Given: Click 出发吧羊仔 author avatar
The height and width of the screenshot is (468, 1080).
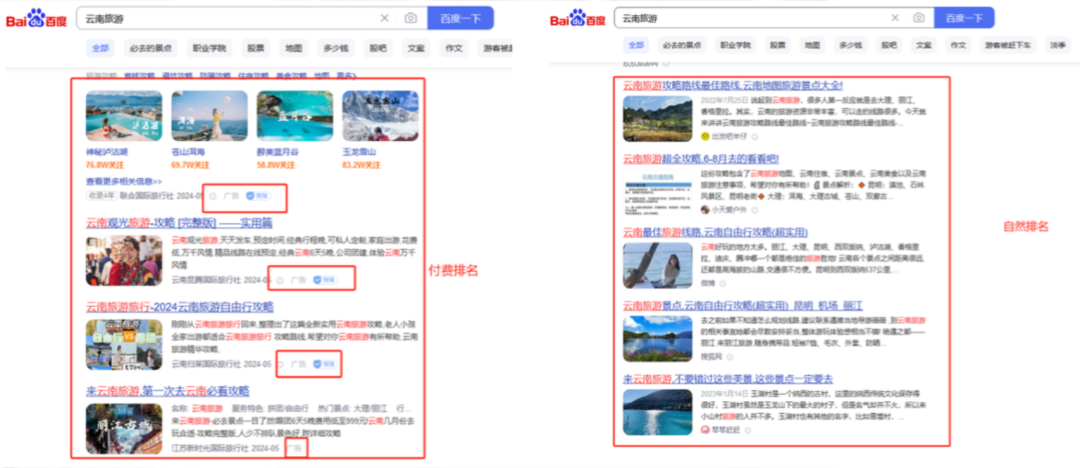Looking at the screenshot, I should pos(705,136).
